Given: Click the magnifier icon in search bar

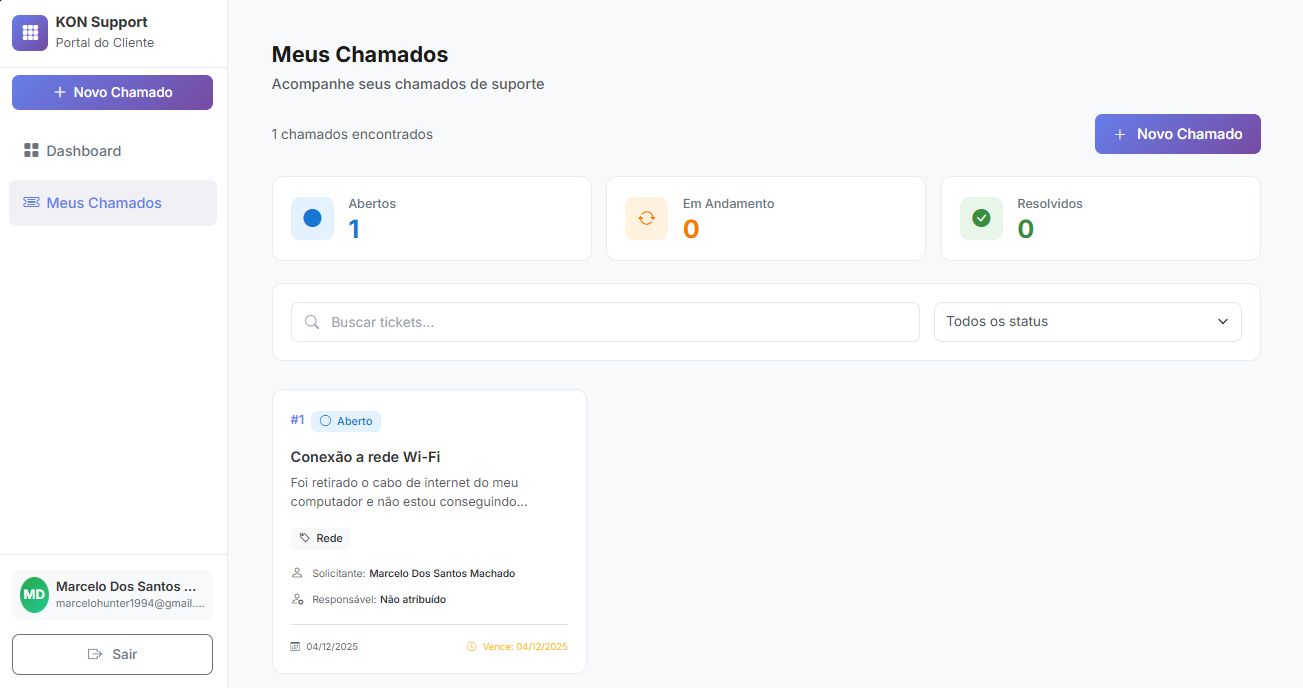Looking at the screenshot, I should point(312,322).
